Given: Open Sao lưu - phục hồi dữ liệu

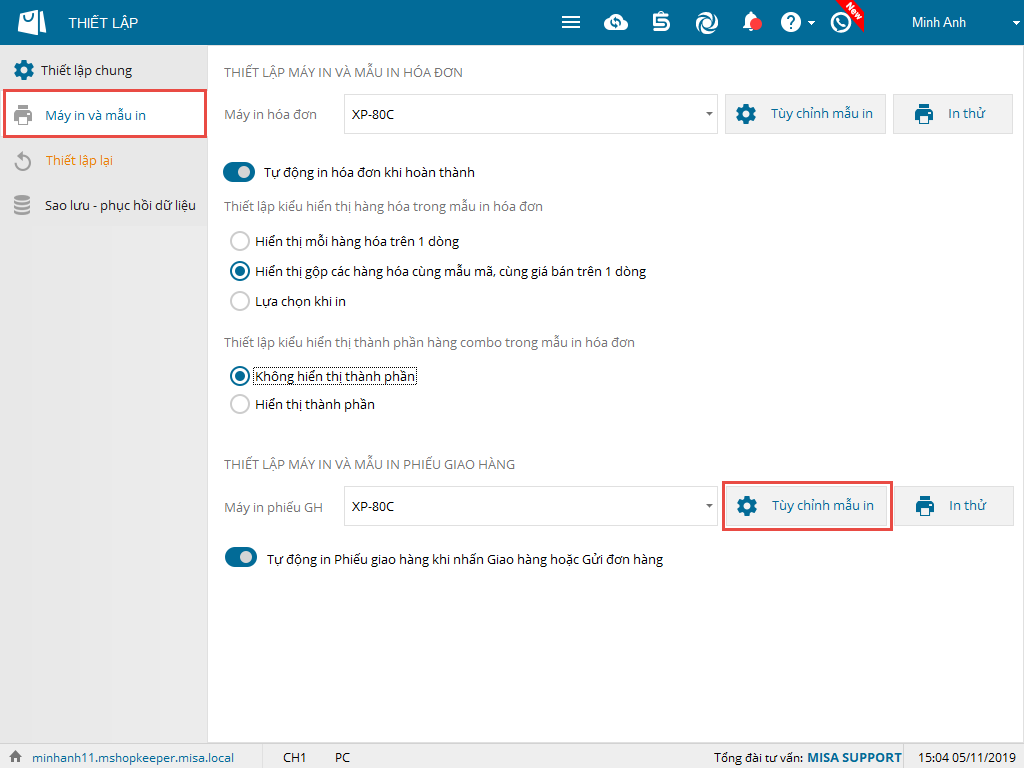Looking at the screenshot, I should coord(104,205).
